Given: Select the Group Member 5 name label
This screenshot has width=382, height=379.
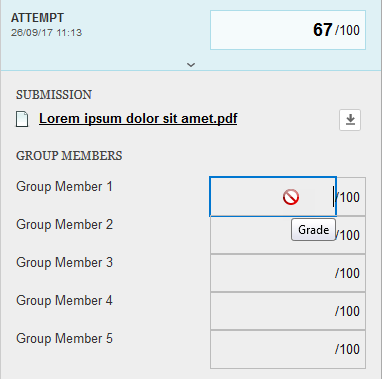Looking at the screenshot, I should coord(64,338).
